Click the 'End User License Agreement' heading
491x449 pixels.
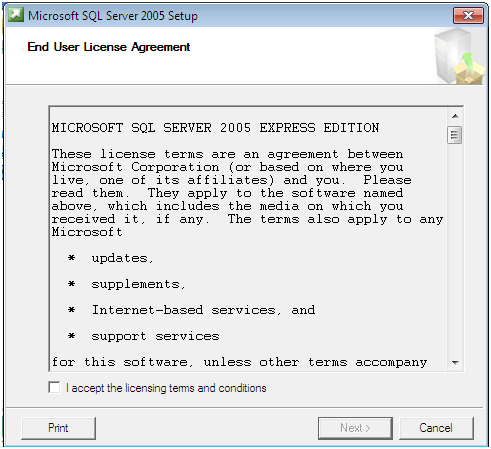[x=109, y=47]
